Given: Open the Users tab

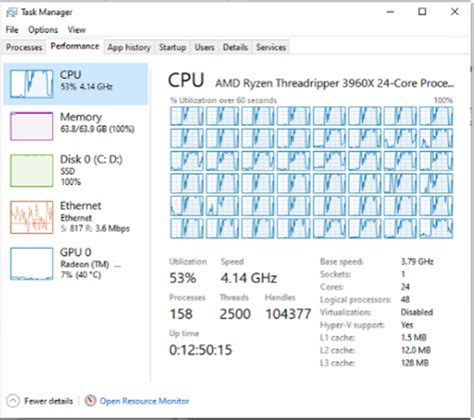Looking at the screenshot, I should tap(204, 47).
